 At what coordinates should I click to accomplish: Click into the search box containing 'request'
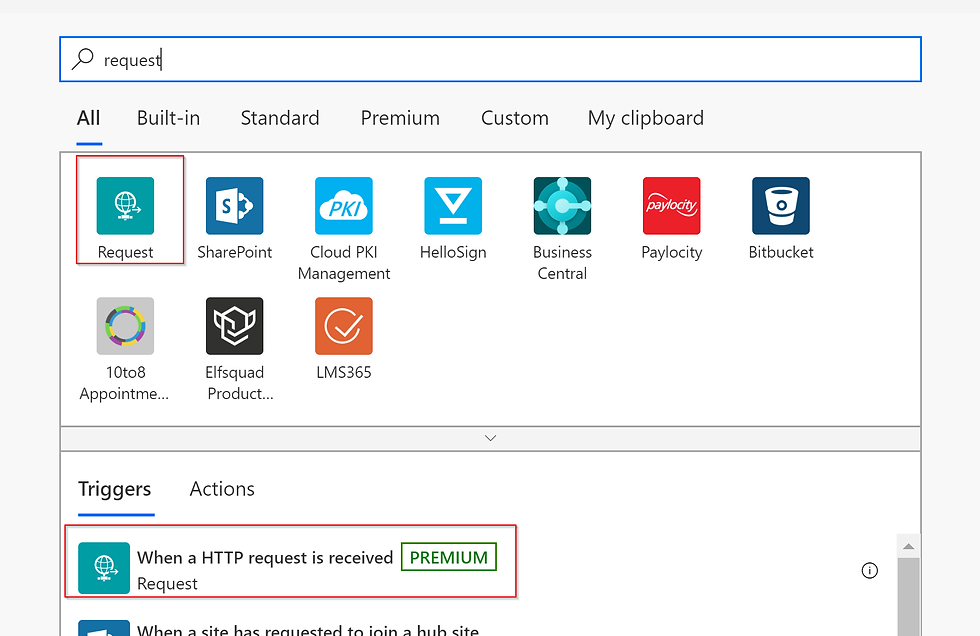click(x=491, y=59)
